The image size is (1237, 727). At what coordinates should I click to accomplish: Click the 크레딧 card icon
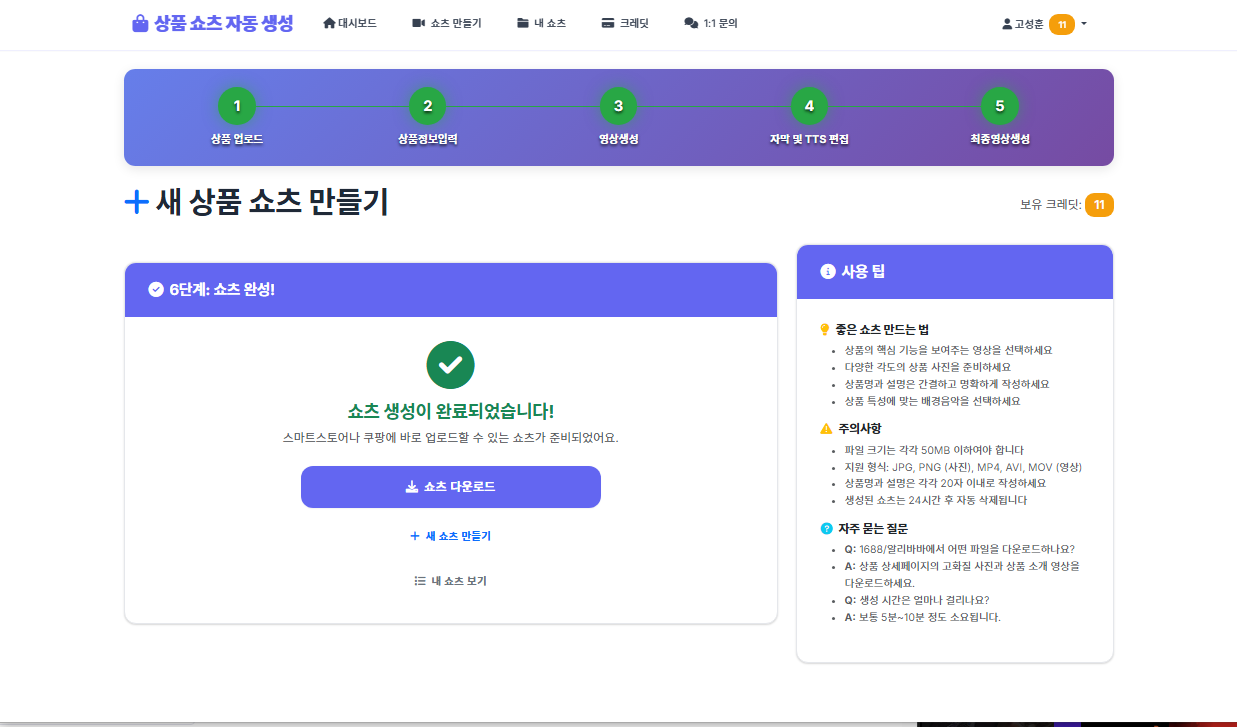[607, 23]
